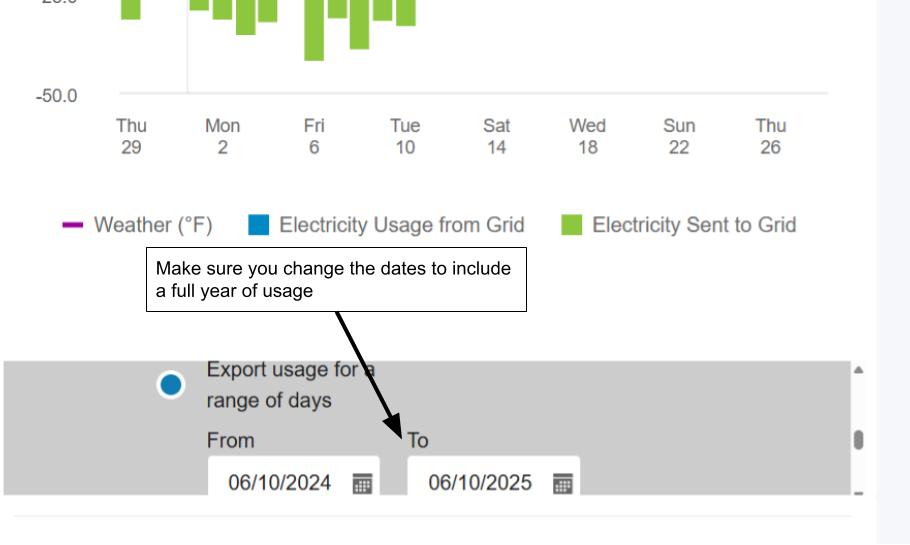The width and height of the screenshot is (910, 545).
Task: Toggle the Weather (°F) legend entry
Action: [138, 225]
